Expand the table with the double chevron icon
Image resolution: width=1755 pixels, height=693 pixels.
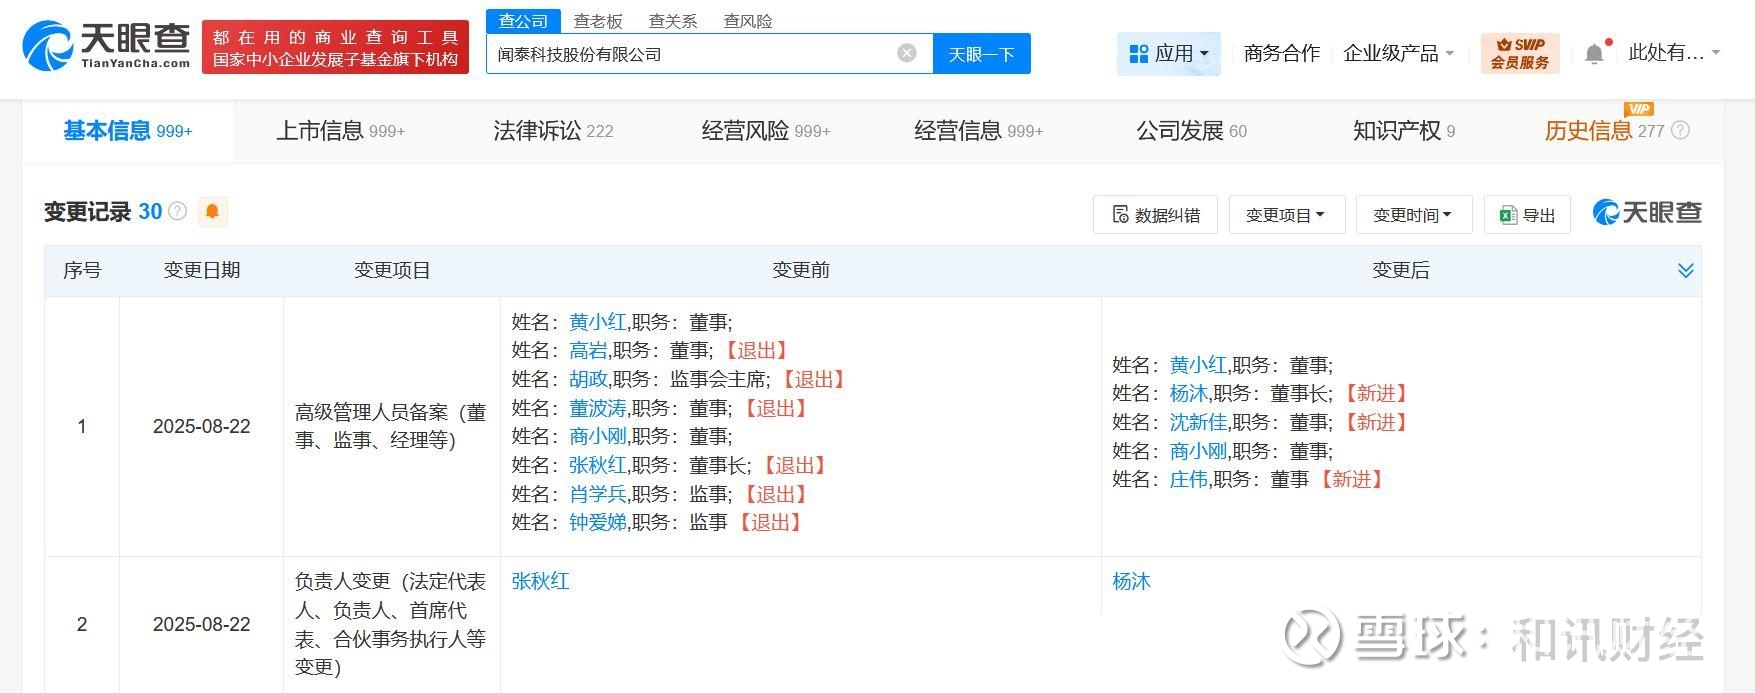(x=1686, y=271)
